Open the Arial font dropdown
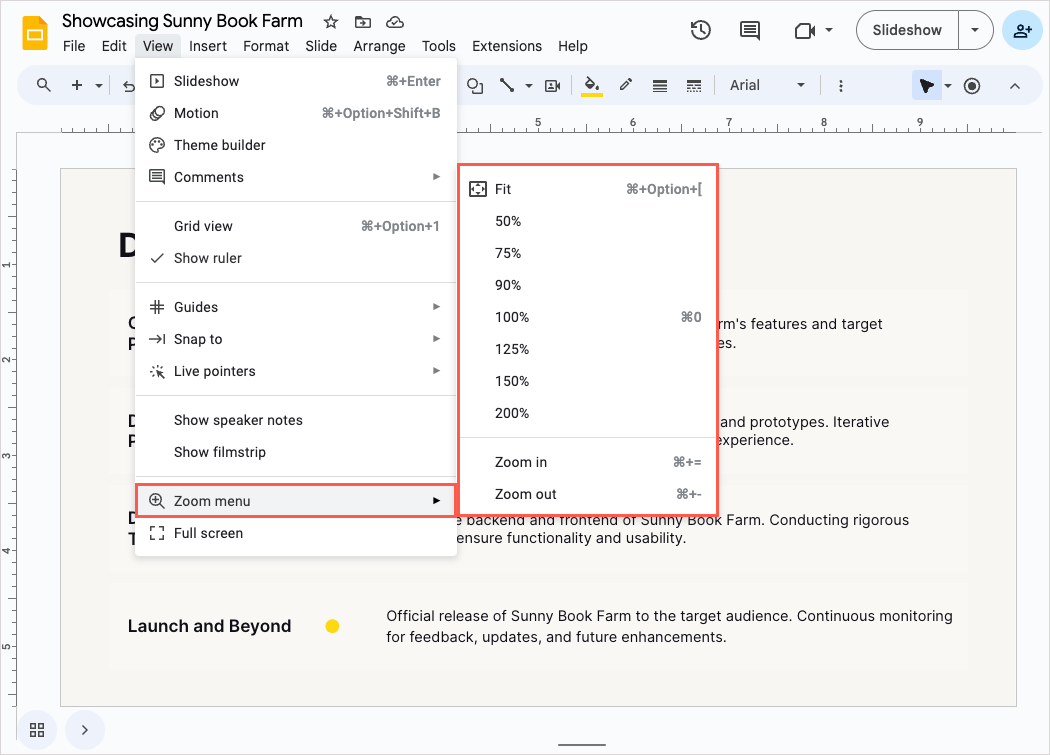 pyautogui.click(x=767, y=85)
